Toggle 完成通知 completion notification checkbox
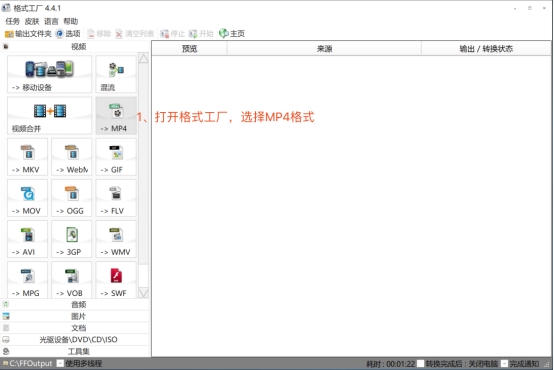Viewport: 554px width, 370px height. pos(505,364)
